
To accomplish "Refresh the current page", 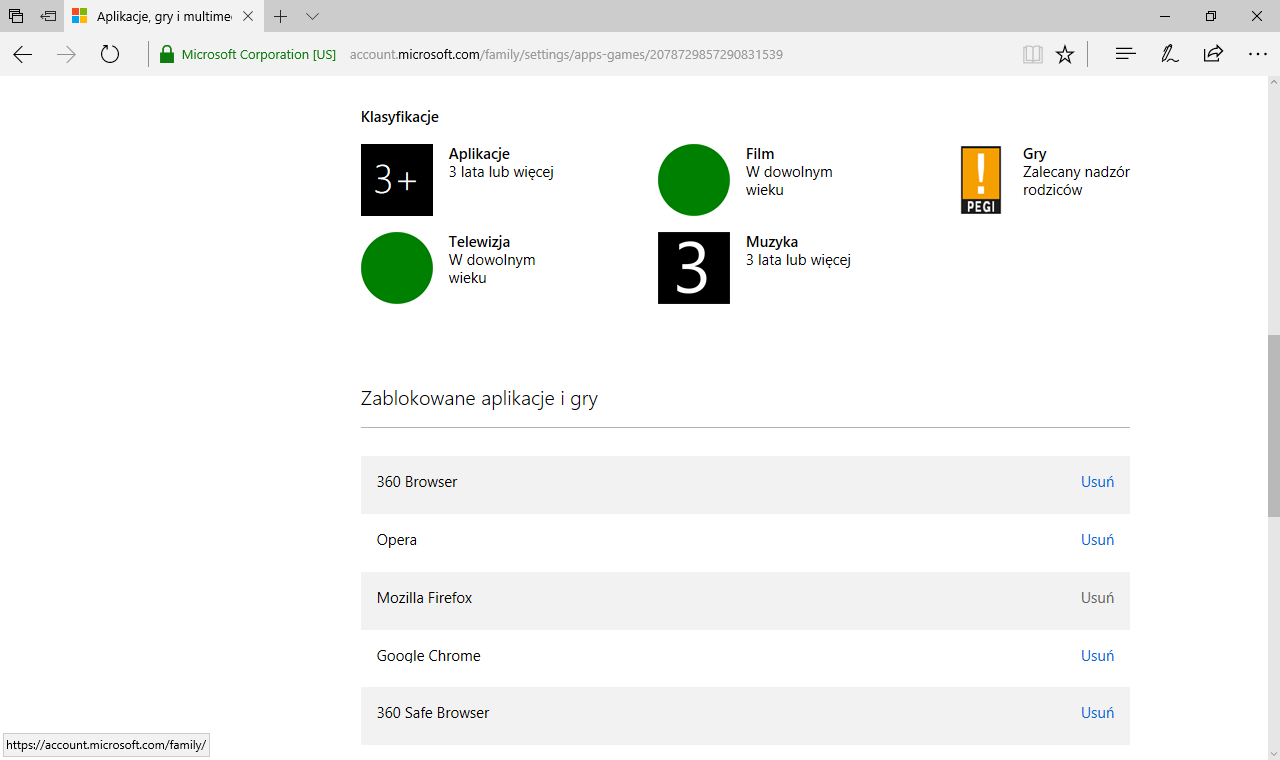I will (x=110, y=55).
